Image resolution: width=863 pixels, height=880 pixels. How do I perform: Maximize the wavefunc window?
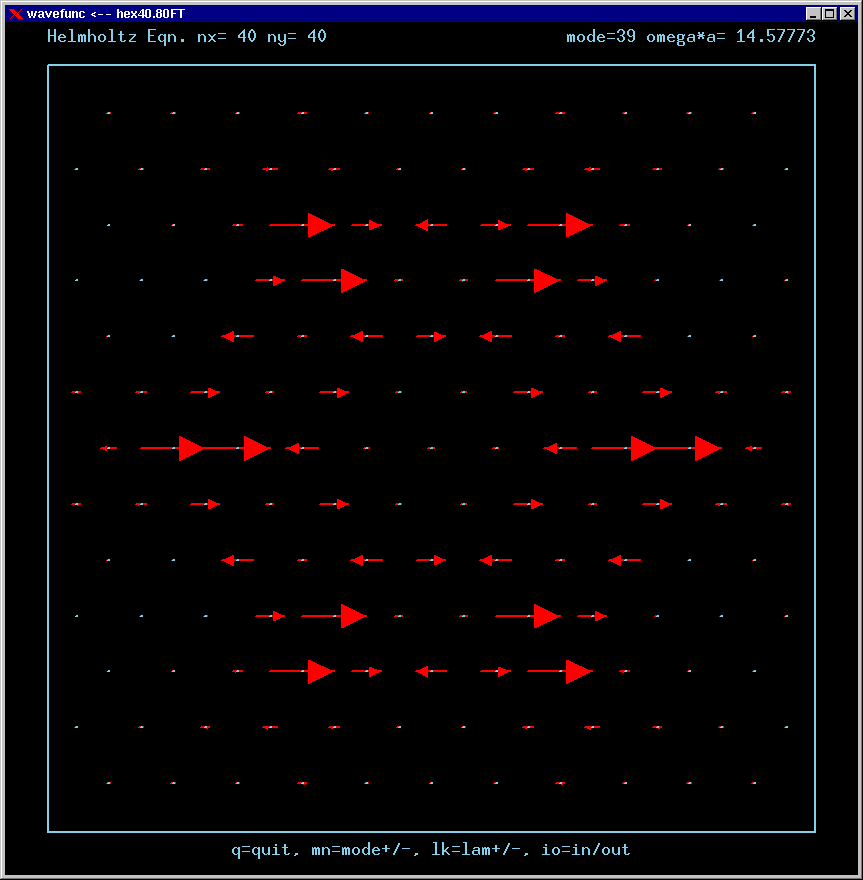[829, 14]
